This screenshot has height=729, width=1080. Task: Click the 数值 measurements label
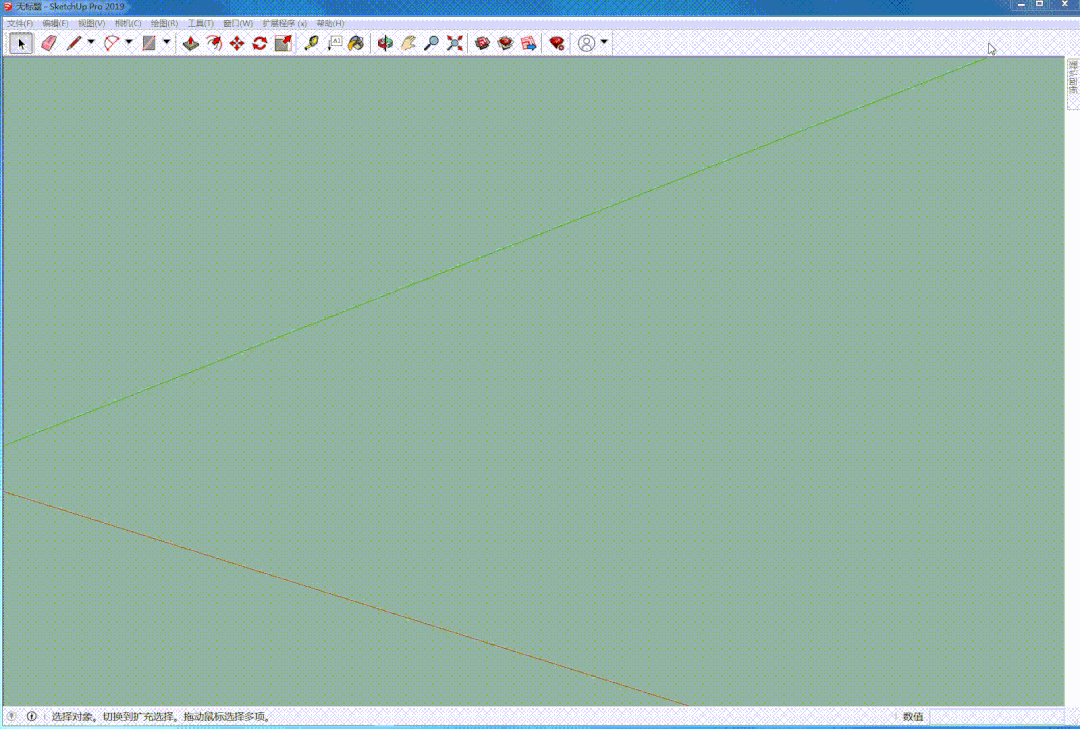click(913, 717)
